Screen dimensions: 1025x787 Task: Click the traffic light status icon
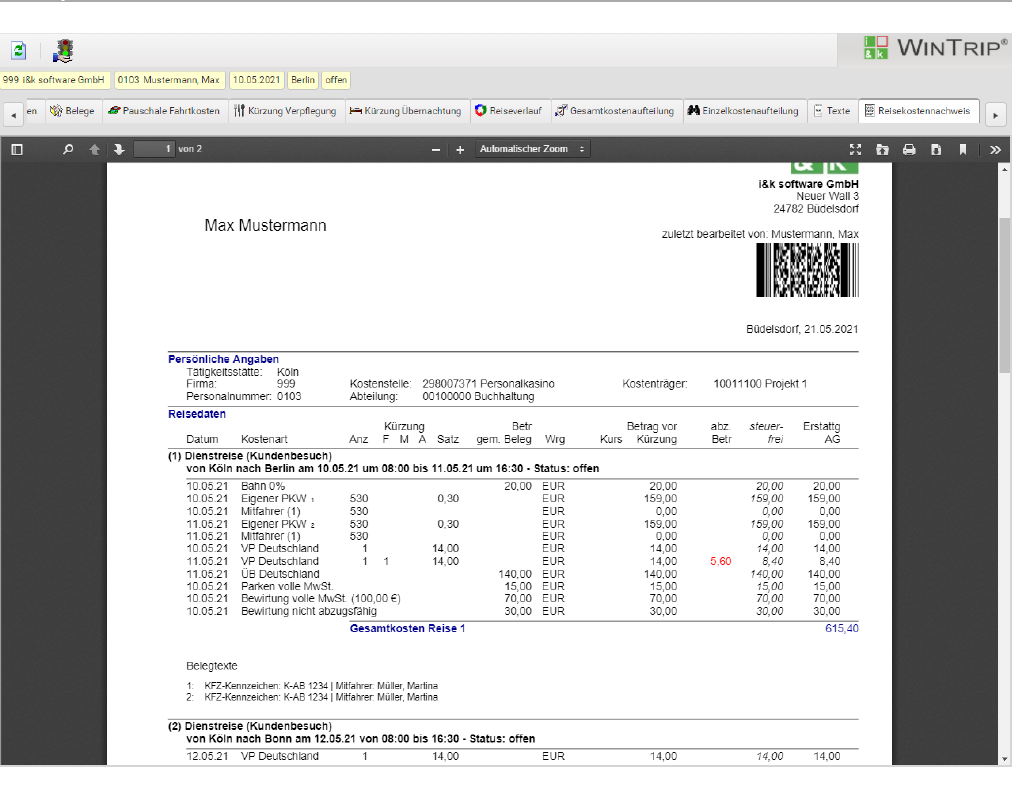point(63,50)
